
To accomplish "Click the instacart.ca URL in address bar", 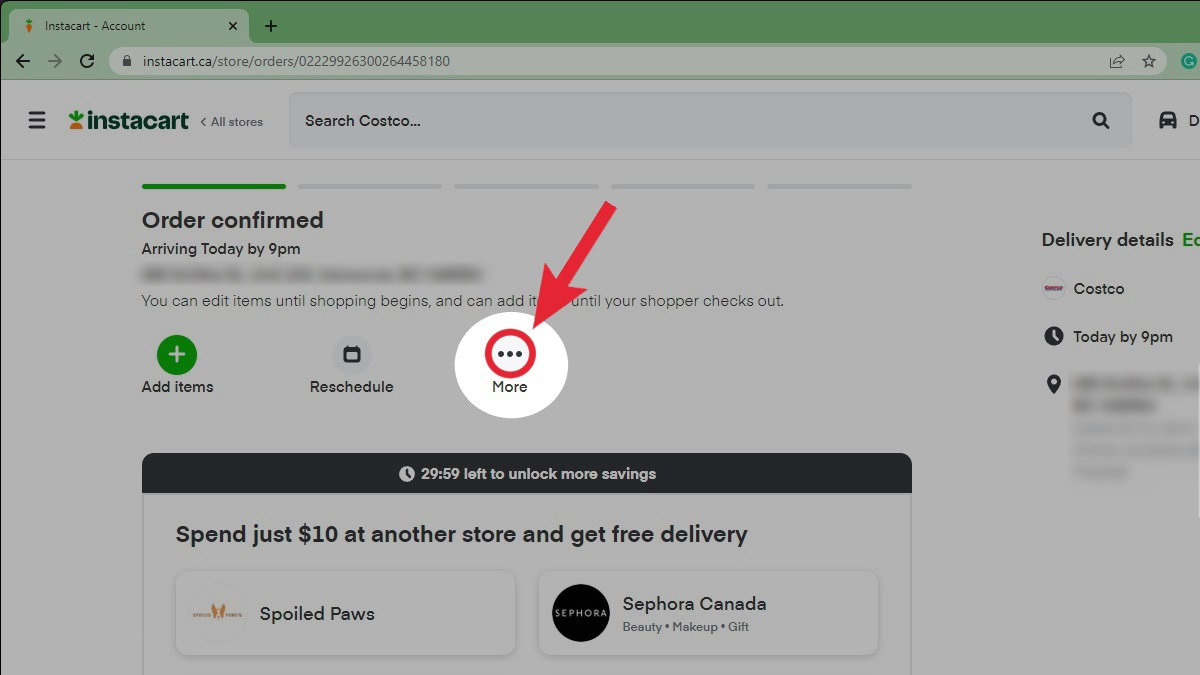I will (x=296, y=61).
